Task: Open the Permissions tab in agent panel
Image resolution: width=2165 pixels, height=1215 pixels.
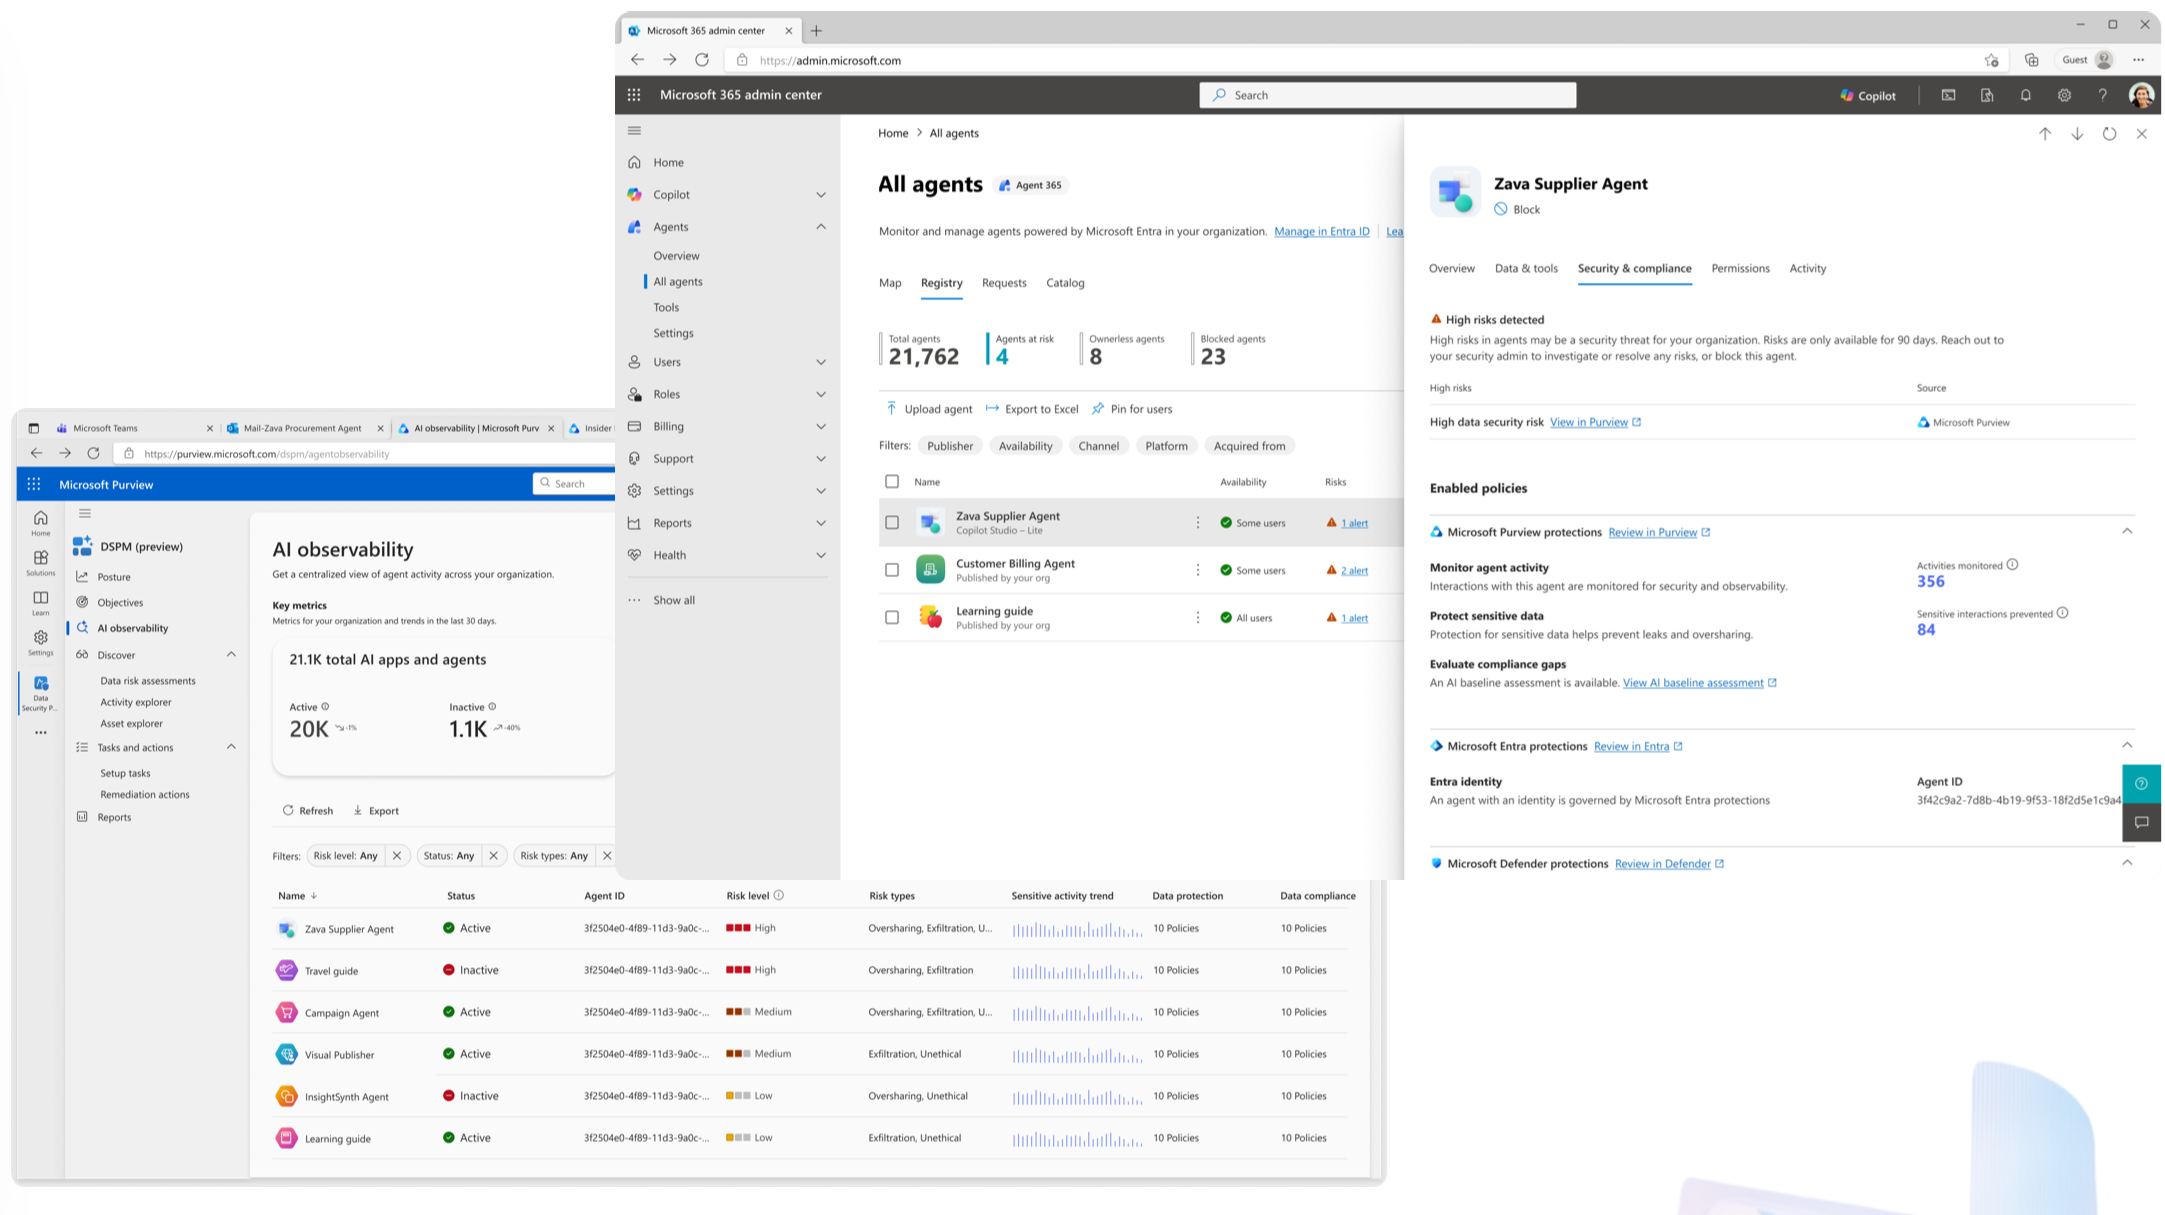Action: click(1740, 268)
